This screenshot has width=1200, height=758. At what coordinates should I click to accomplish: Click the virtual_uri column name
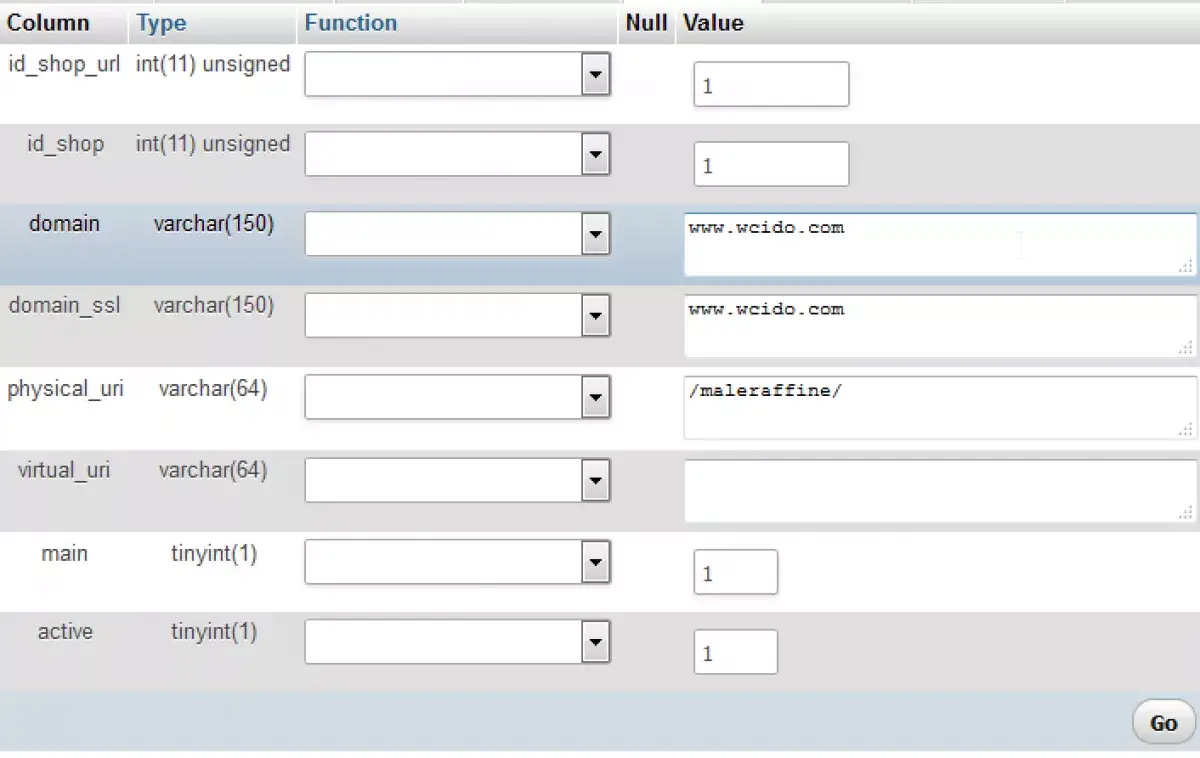pos(64,470)
